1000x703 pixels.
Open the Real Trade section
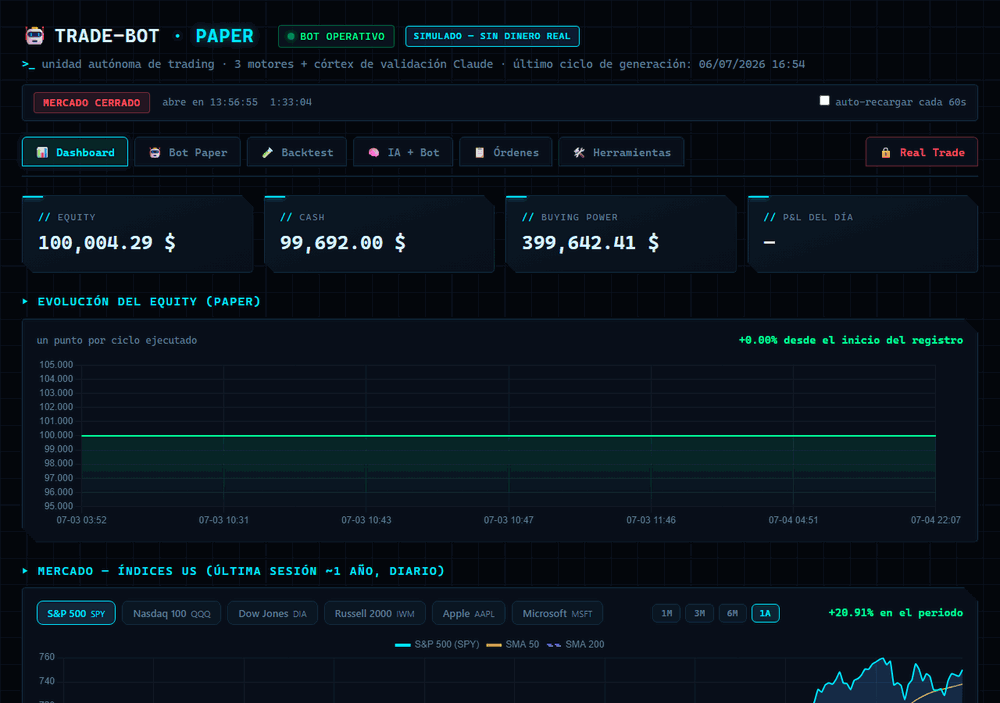(922, 152)
